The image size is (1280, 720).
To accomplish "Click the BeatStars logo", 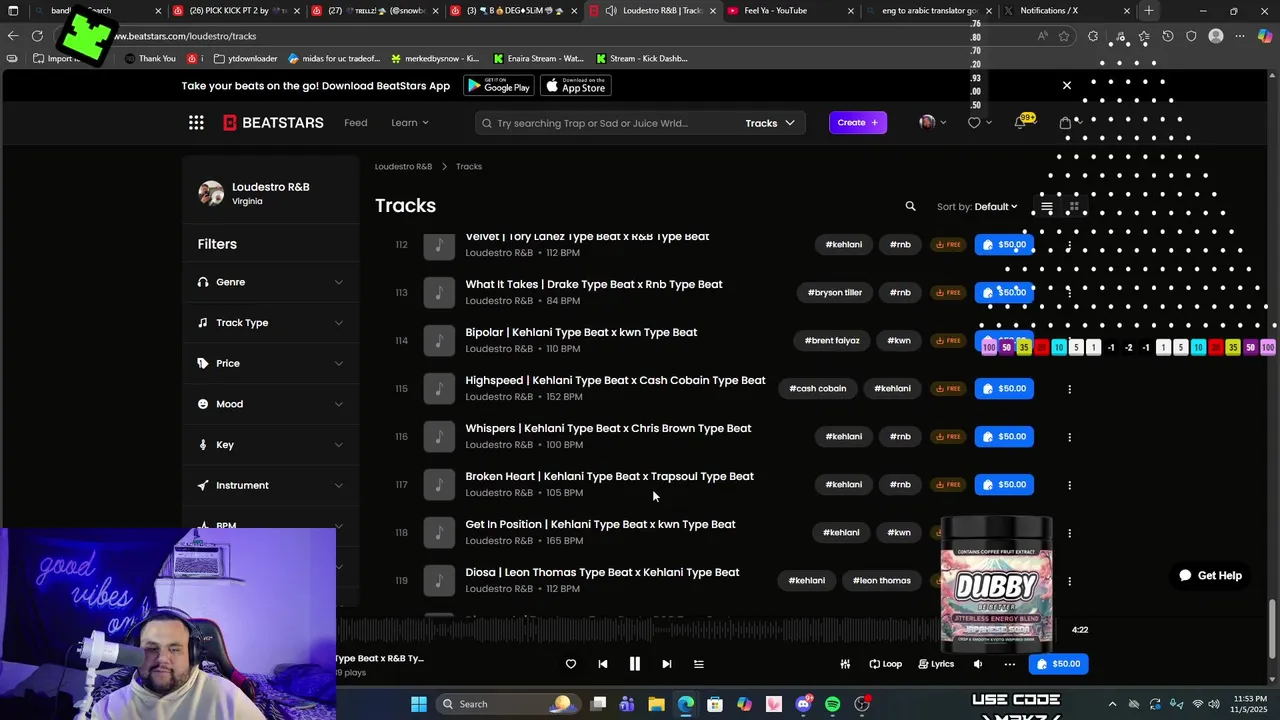I will 273,123.
